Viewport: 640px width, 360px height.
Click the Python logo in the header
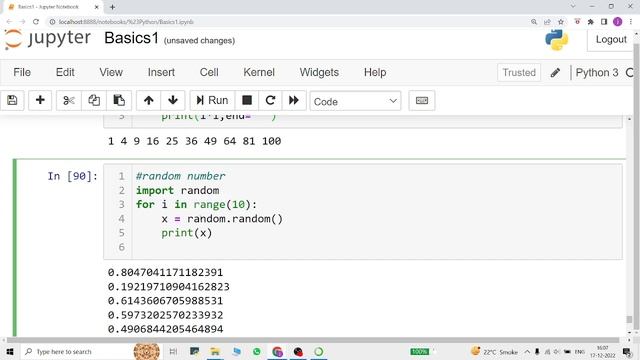[556, 40]
